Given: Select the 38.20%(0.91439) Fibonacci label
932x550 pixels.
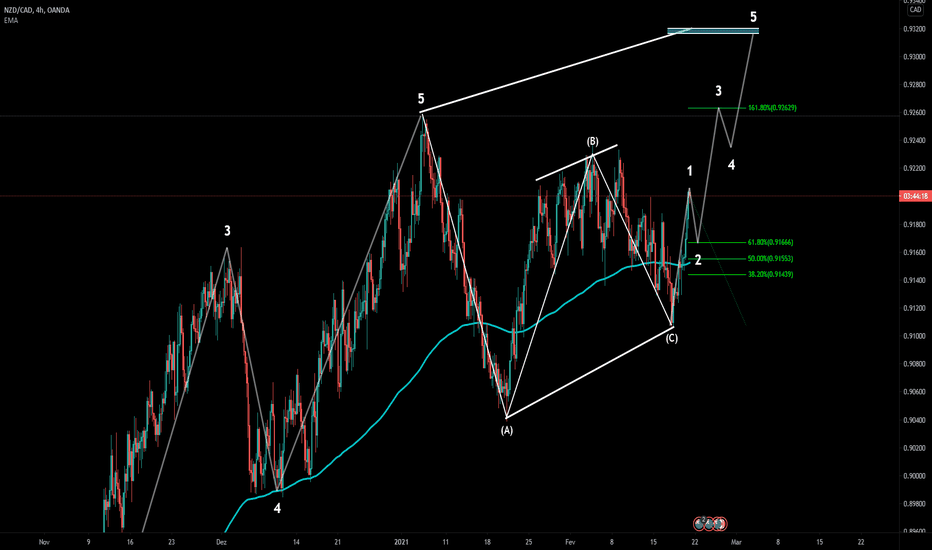Looking at the screenshot, I should (770, 275).
